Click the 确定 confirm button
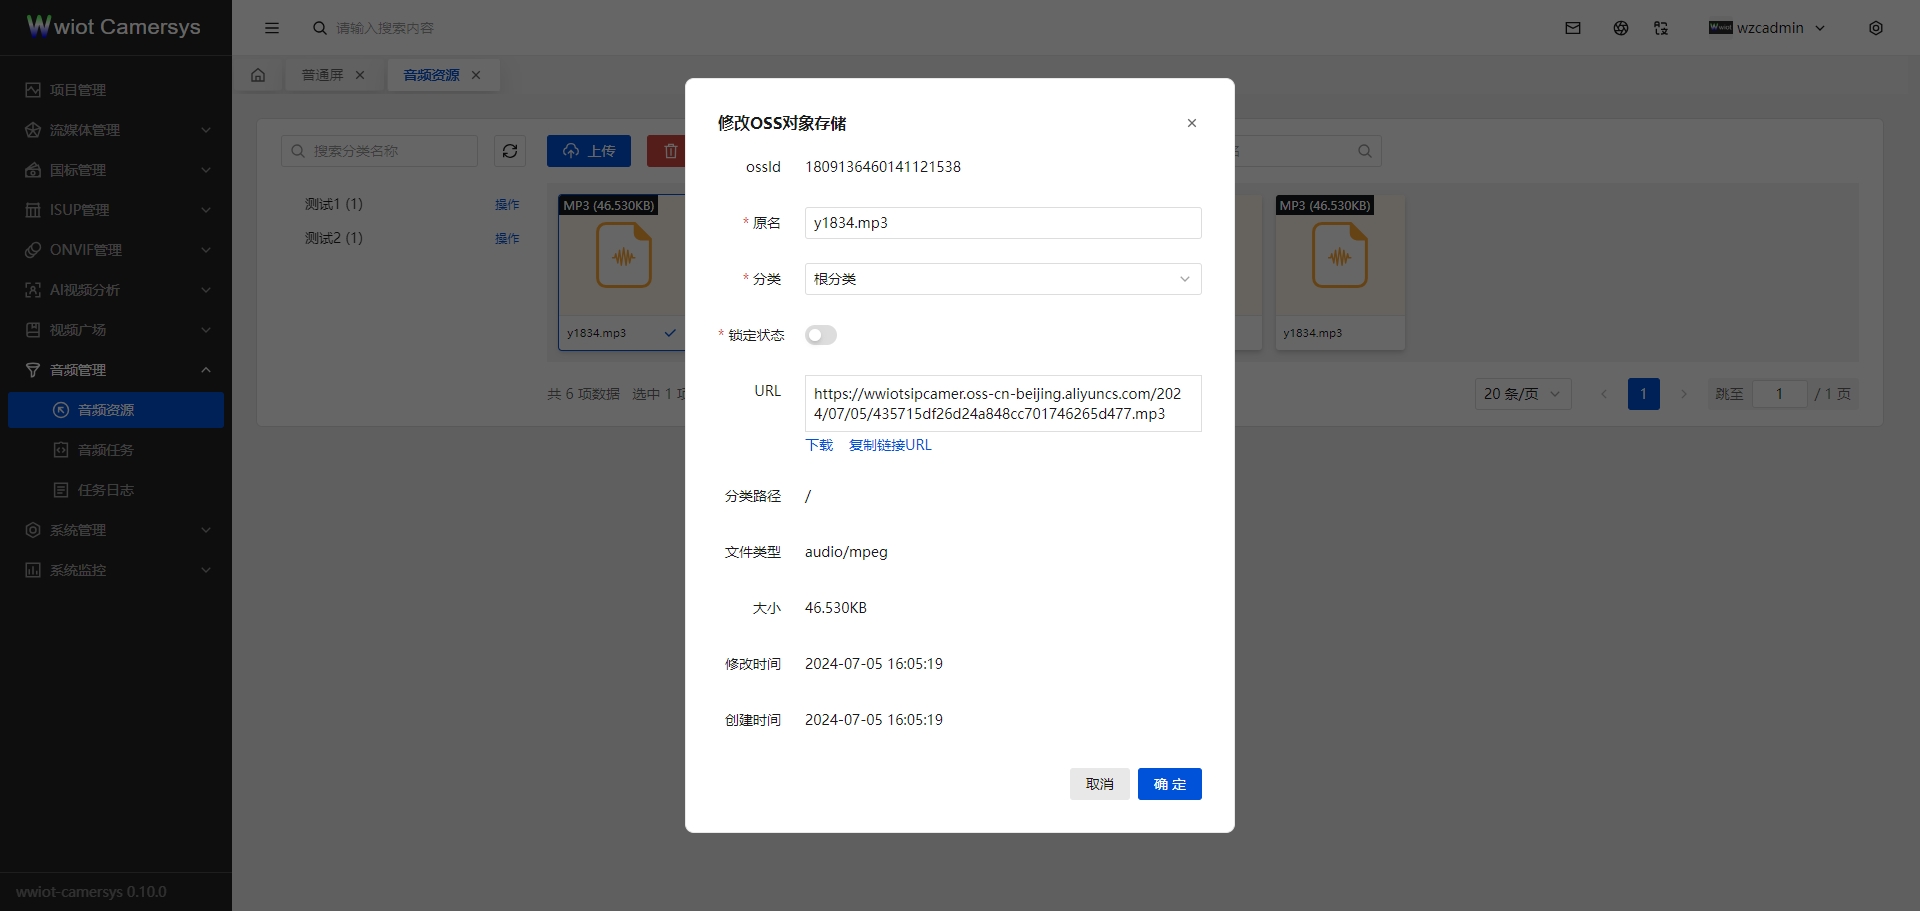 [1169, 784]
